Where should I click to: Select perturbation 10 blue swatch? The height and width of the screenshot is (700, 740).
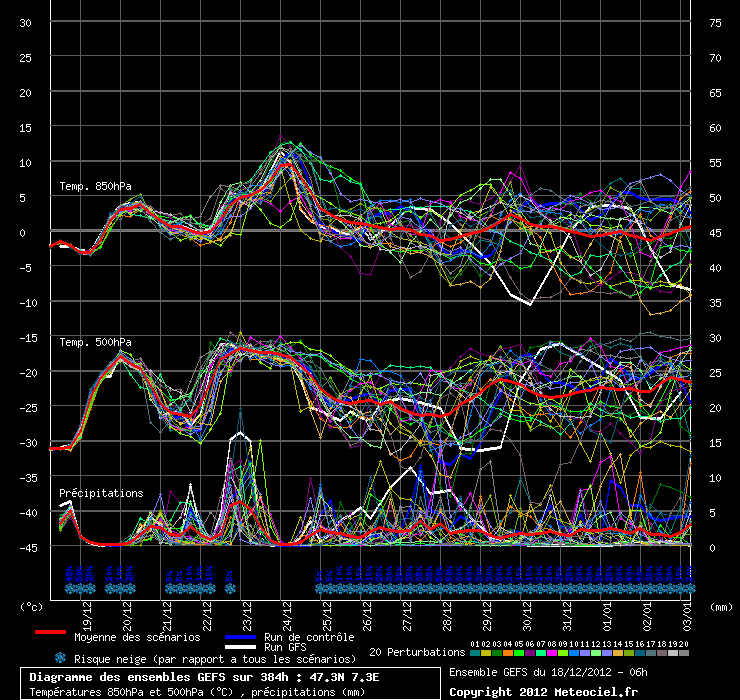tap(574, 652)
